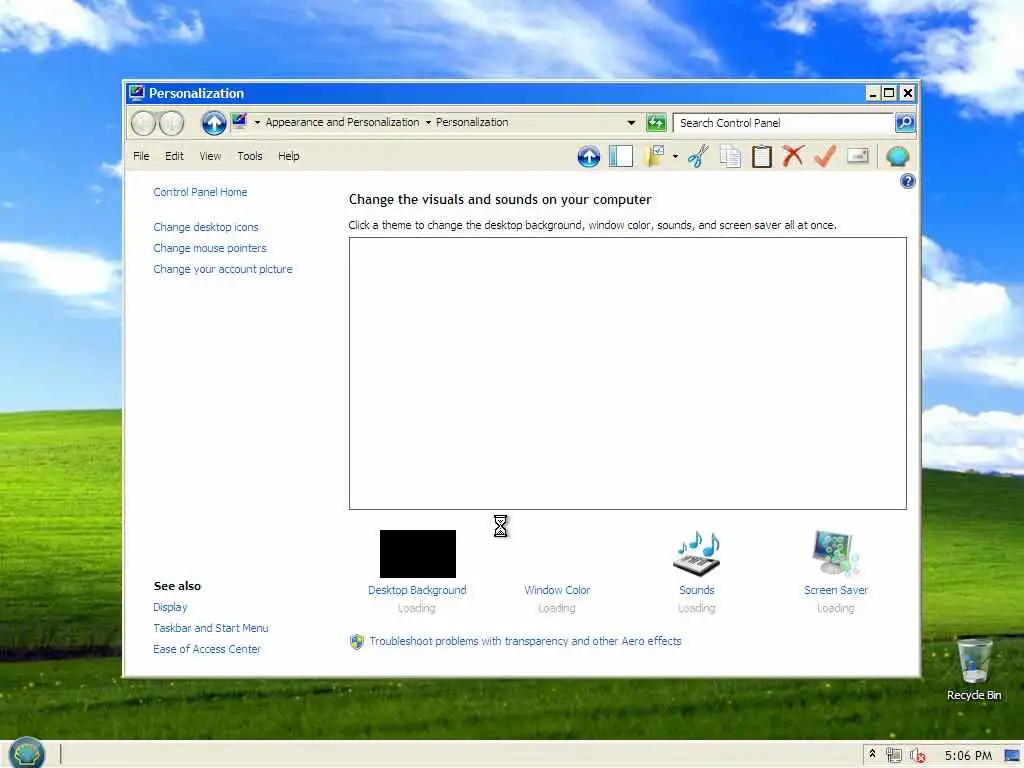The width and height of the screenshot is (1024, 768).
Task: Open the folder options icon dropdown arrow
Action: (x=675, y=157)
